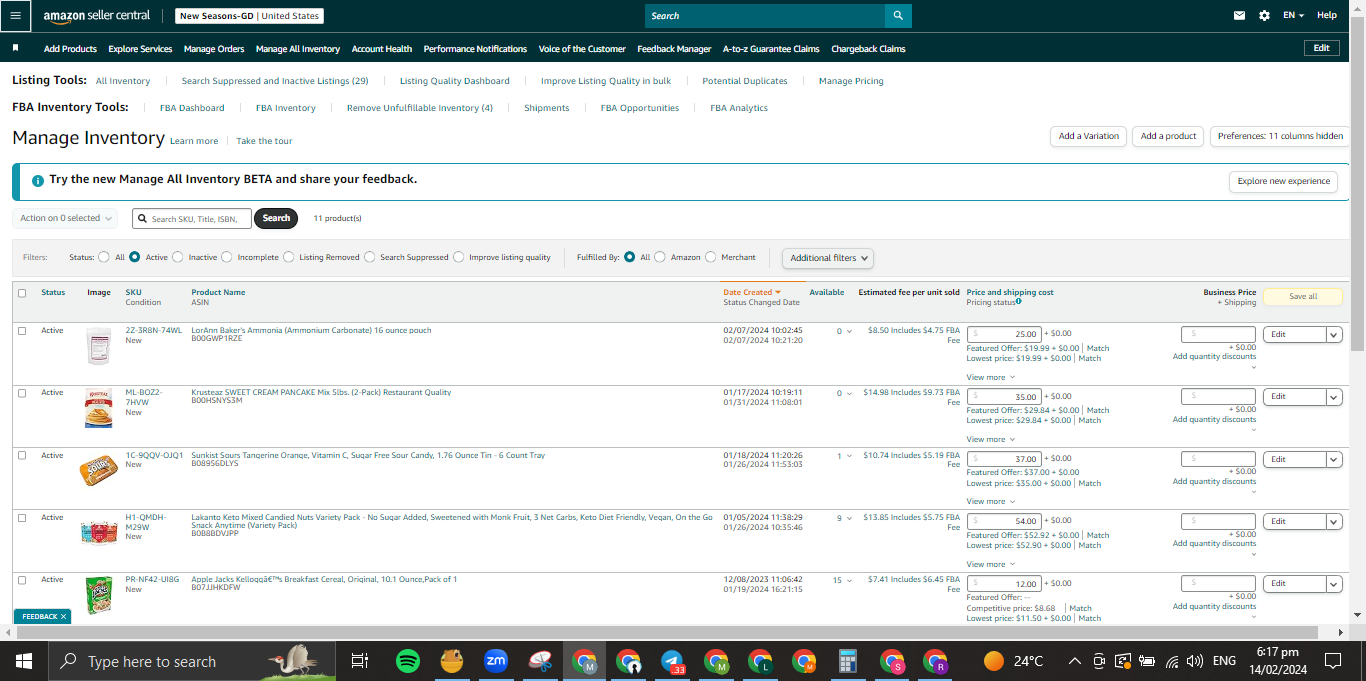
Task: Click the LorAnn Baker's Ammonia product image
Action: 99,346
